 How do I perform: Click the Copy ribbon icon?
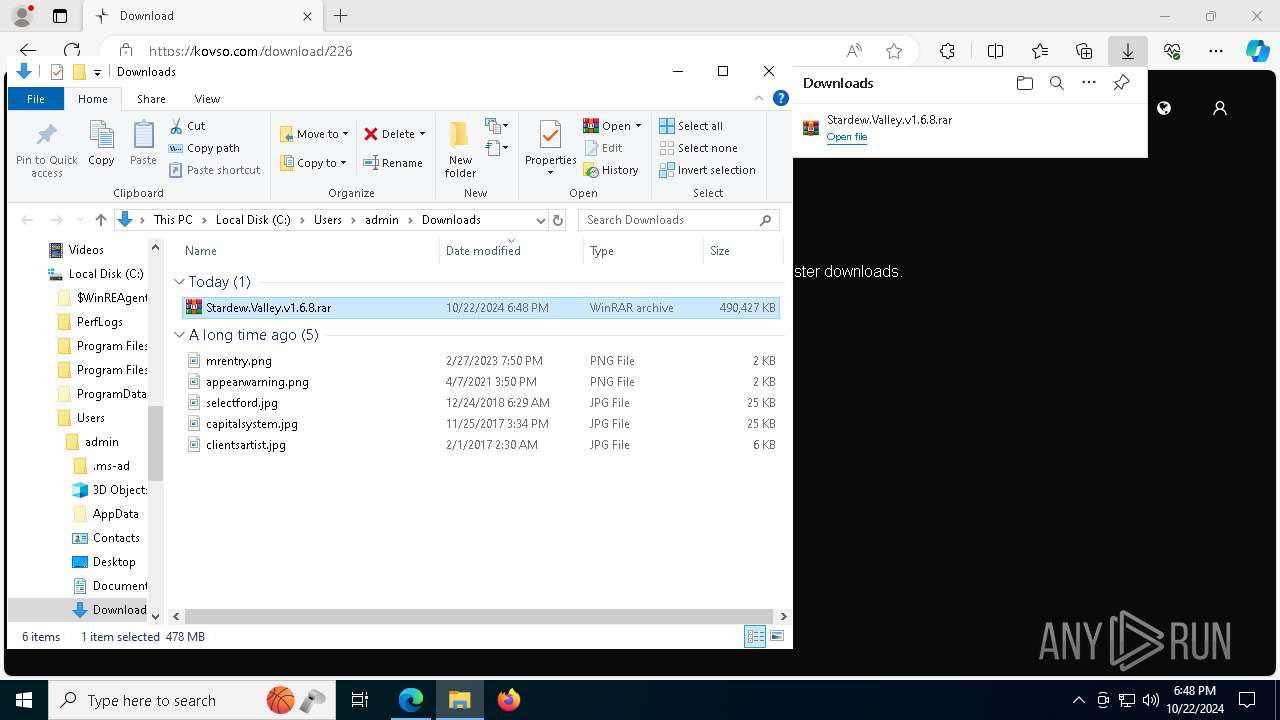pos(101,143)
